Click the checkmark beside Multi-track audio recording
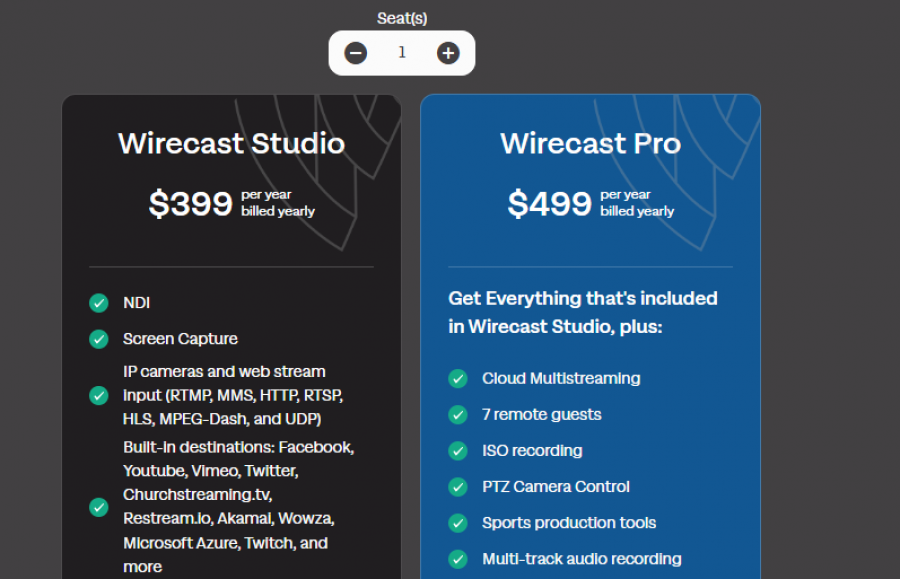900x579 pixels. pos(458,559)
